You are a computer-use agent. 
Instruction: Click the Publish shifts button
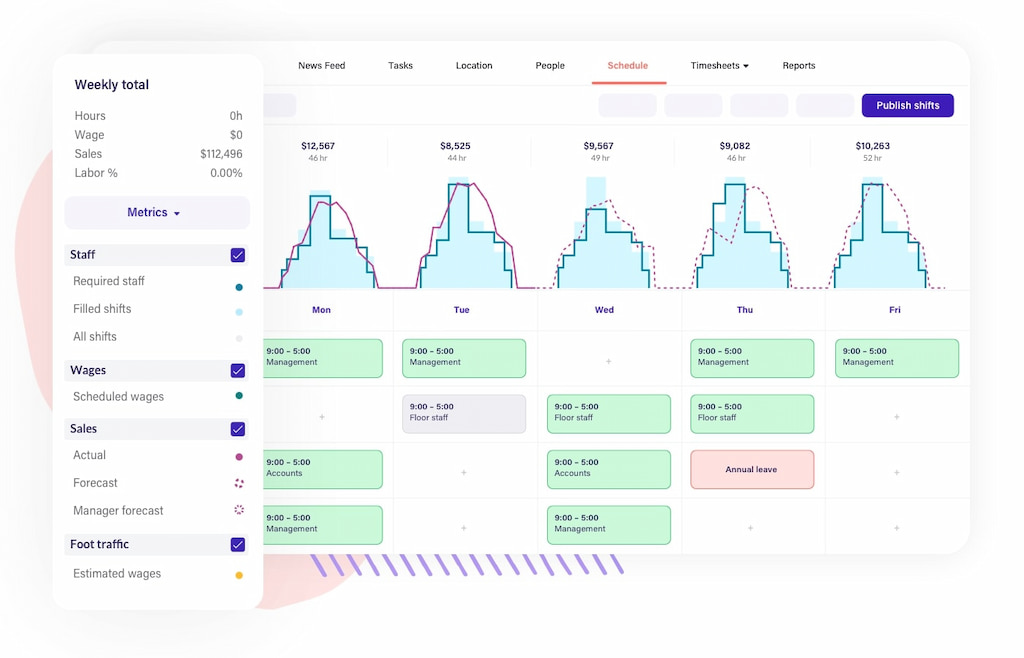click(x=907, y=105)
